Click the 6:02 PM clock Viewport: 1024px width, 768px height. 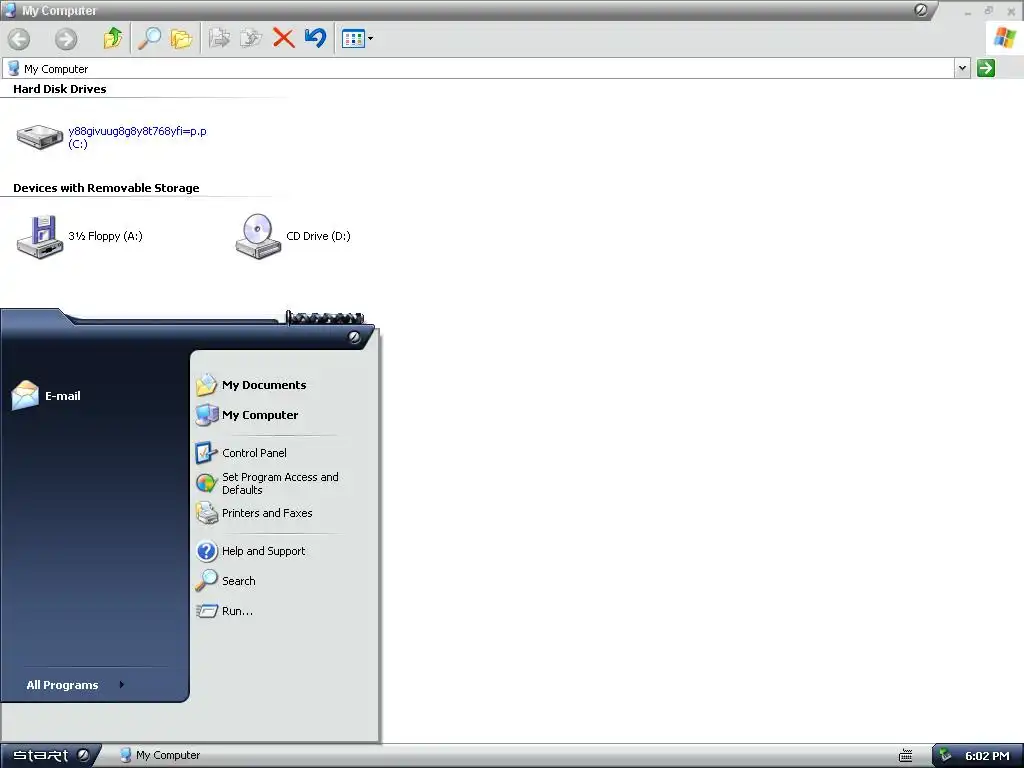987,756
